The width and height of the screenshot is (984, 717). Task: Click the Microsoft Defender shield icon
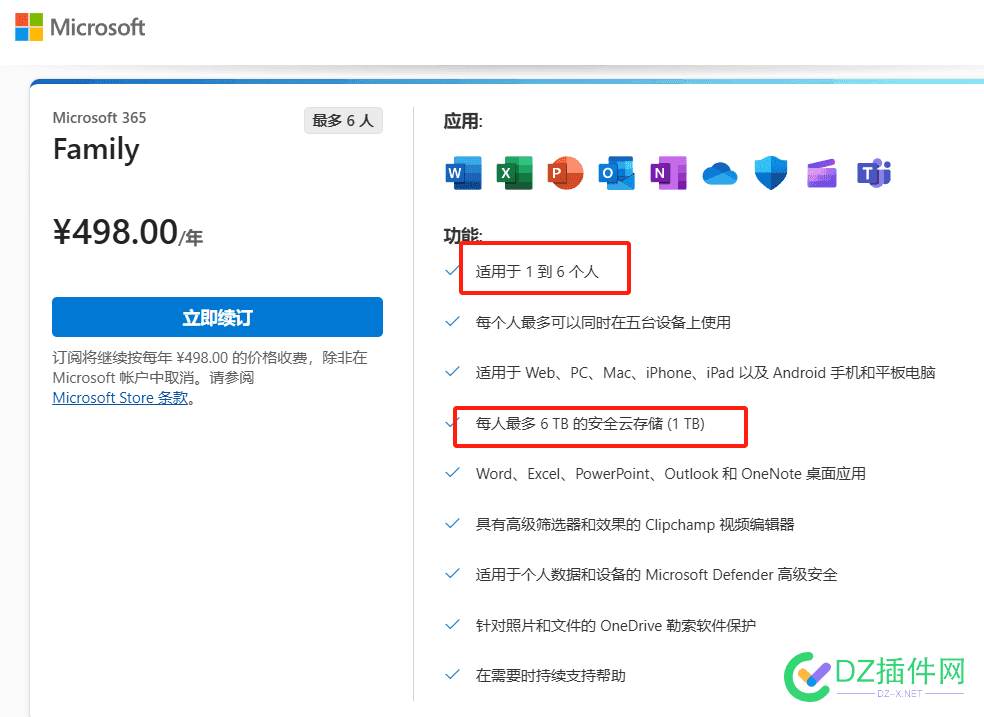coord(771,173)
